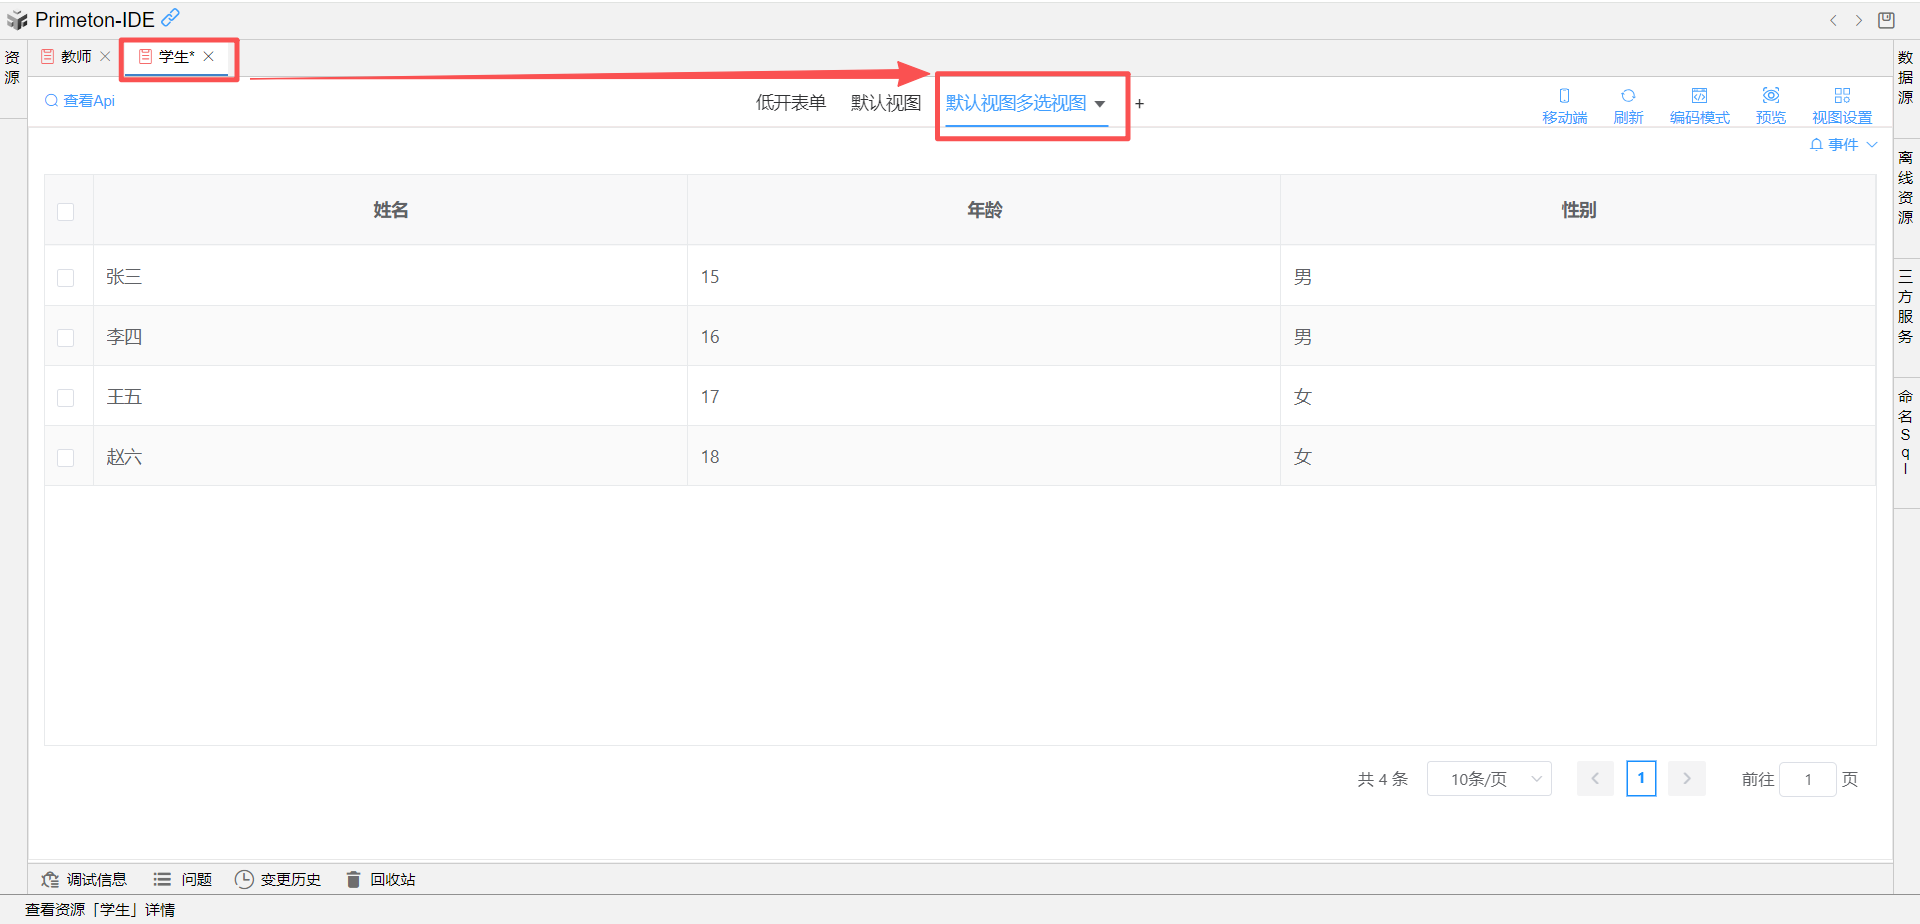The image size is (1920, 924).
Task: Click the 刷新 refresh icon
Action: point(1628,97)
